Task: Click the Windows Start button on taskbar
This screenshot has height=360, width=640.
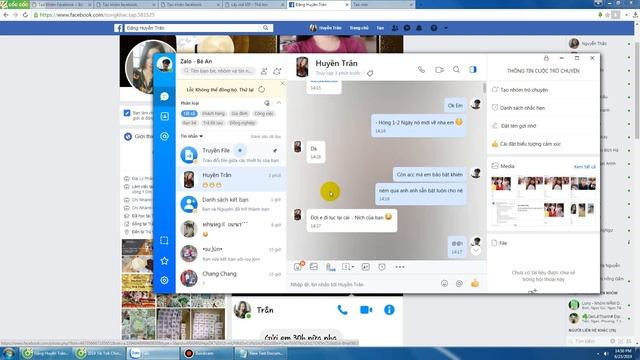Action: 9,353
